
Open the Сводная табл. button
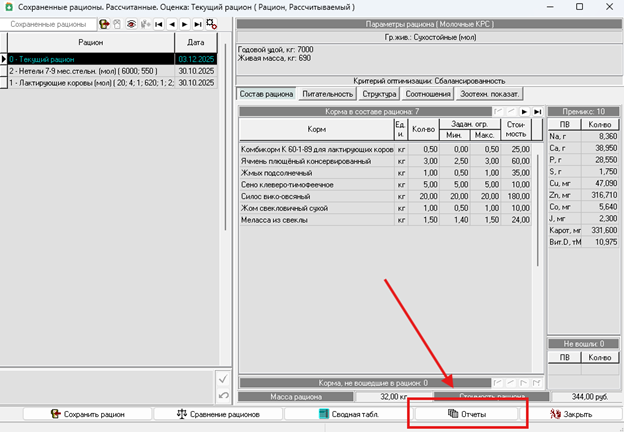[349, 414]
